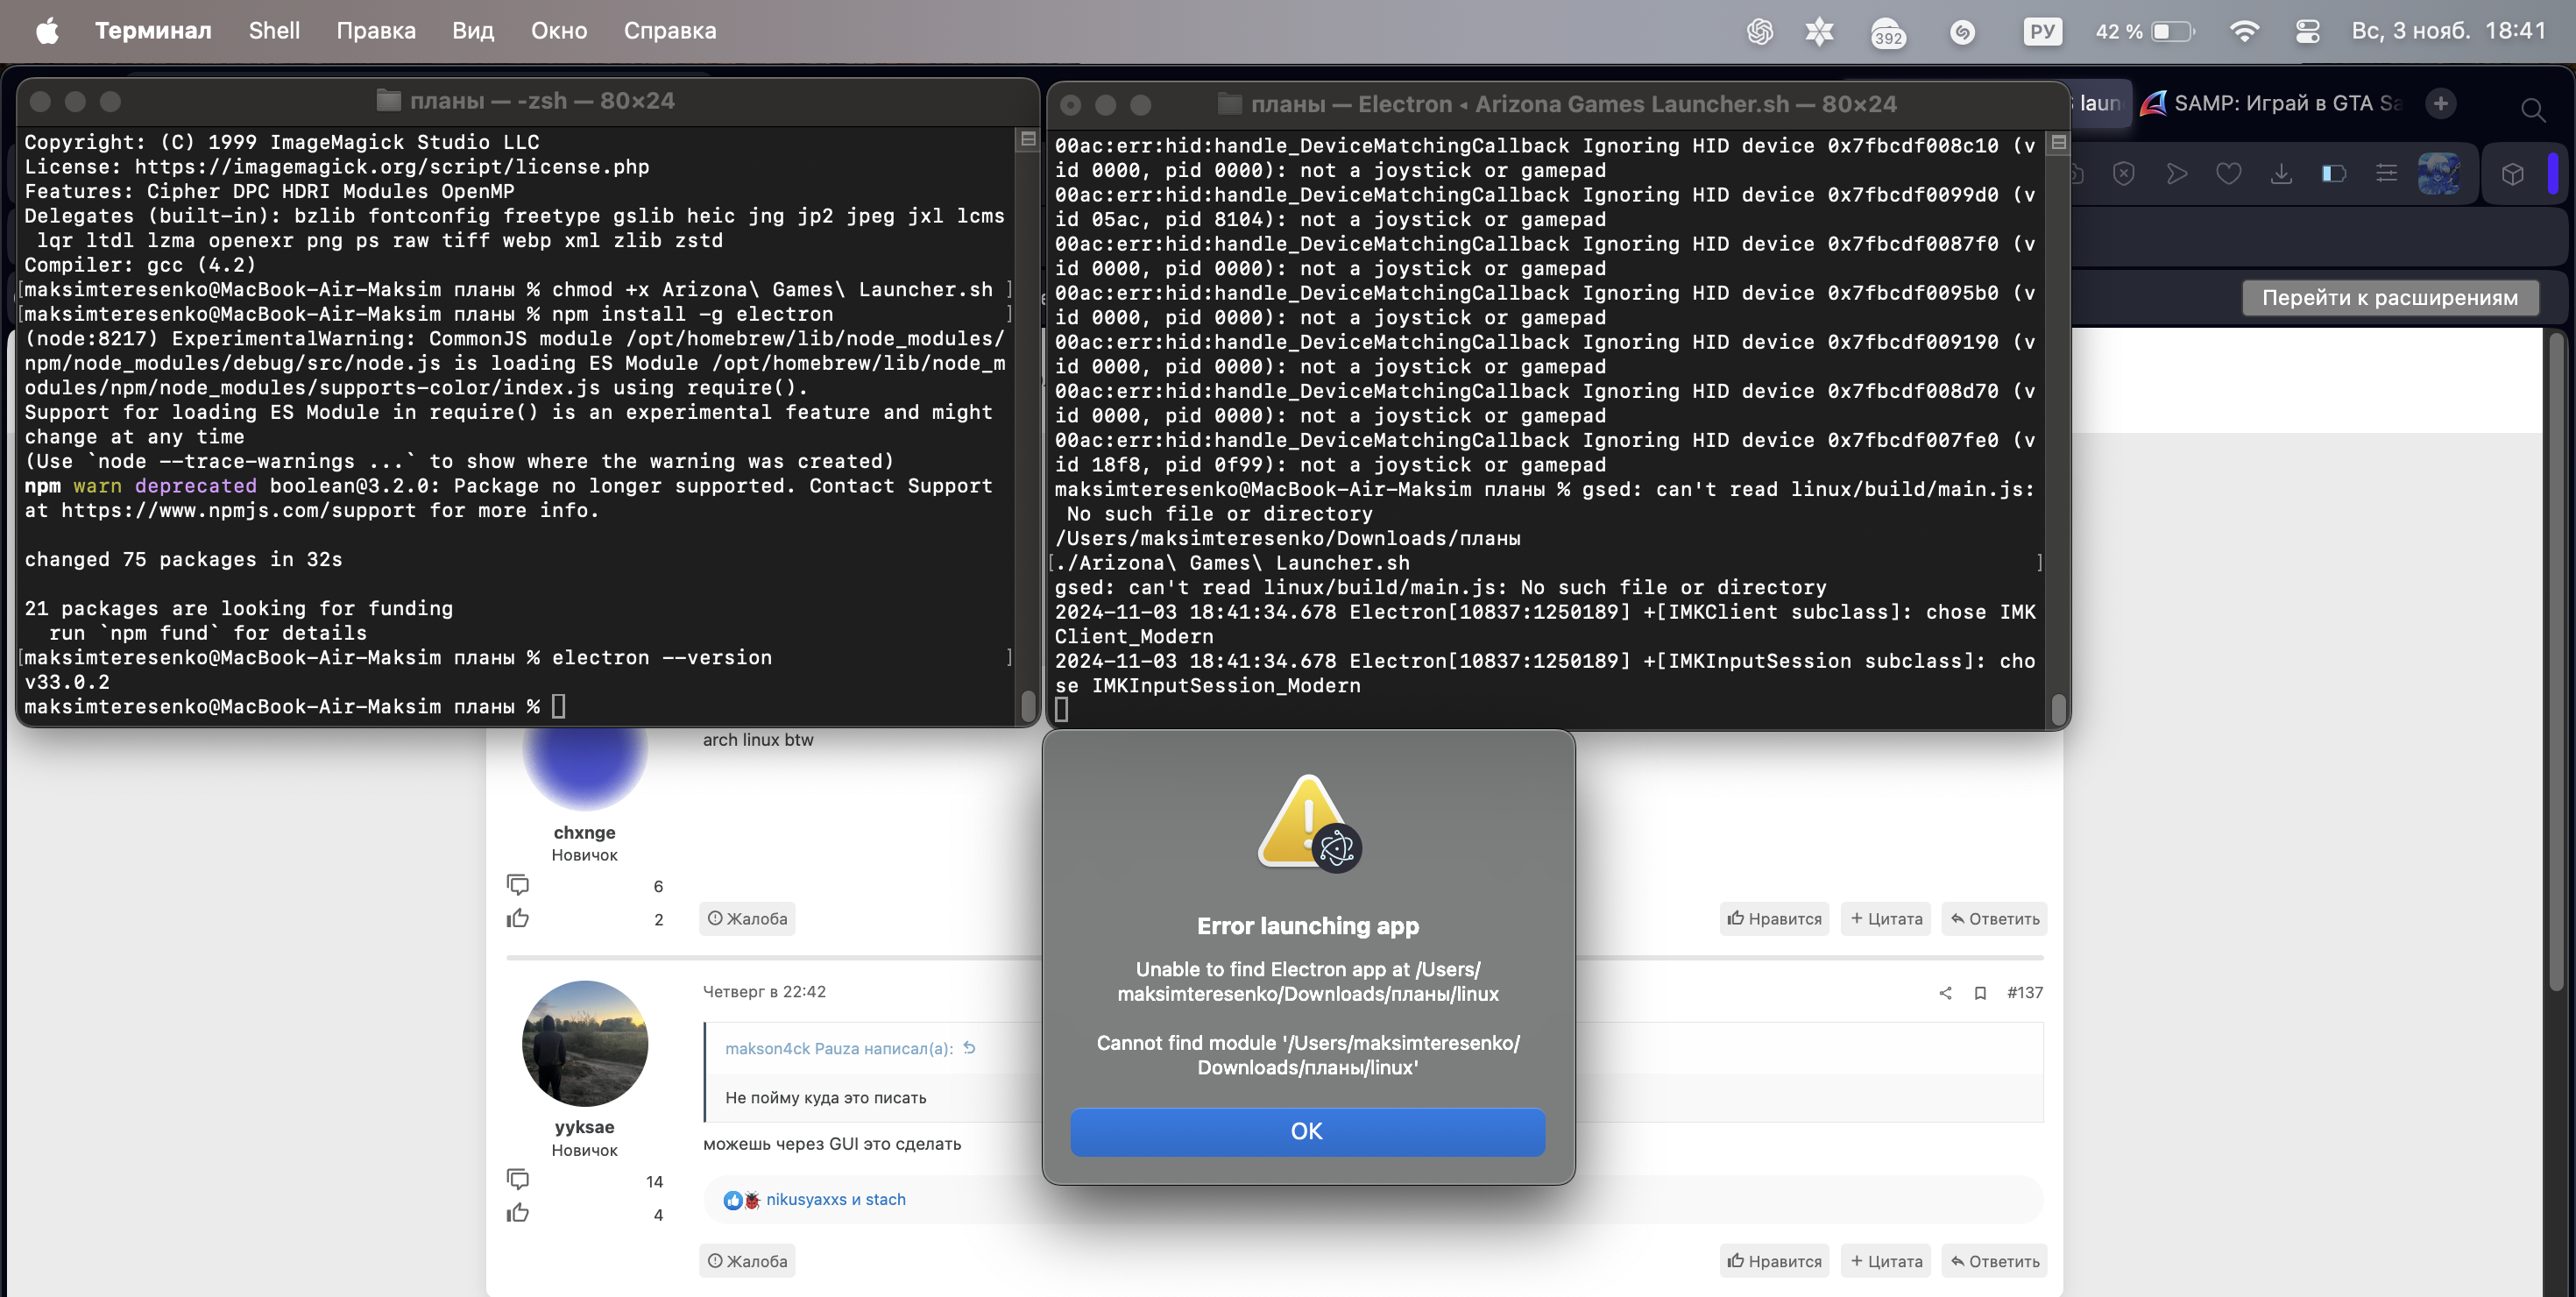Open Control Center toggles icon

2308,32
